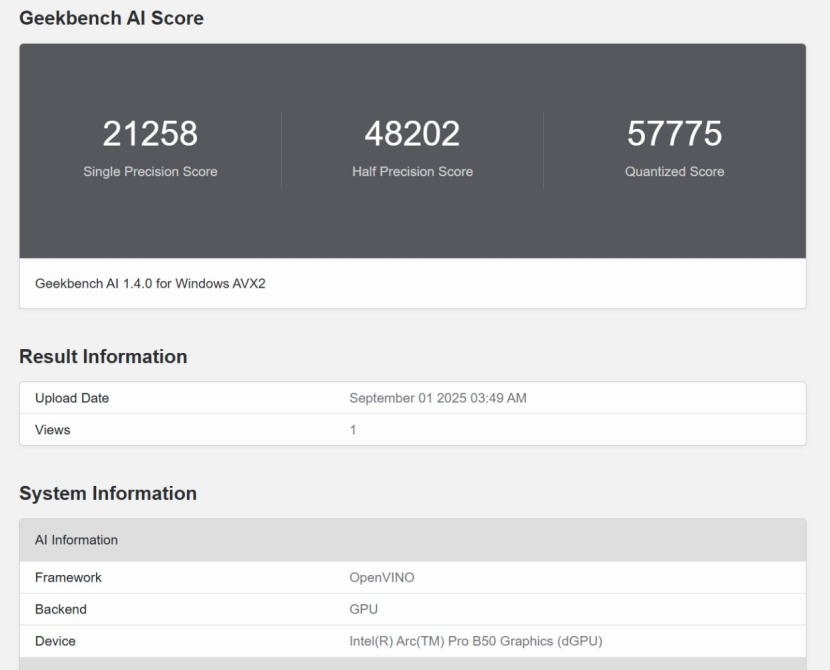Select the 57775 quantized score number

[674, 134]
